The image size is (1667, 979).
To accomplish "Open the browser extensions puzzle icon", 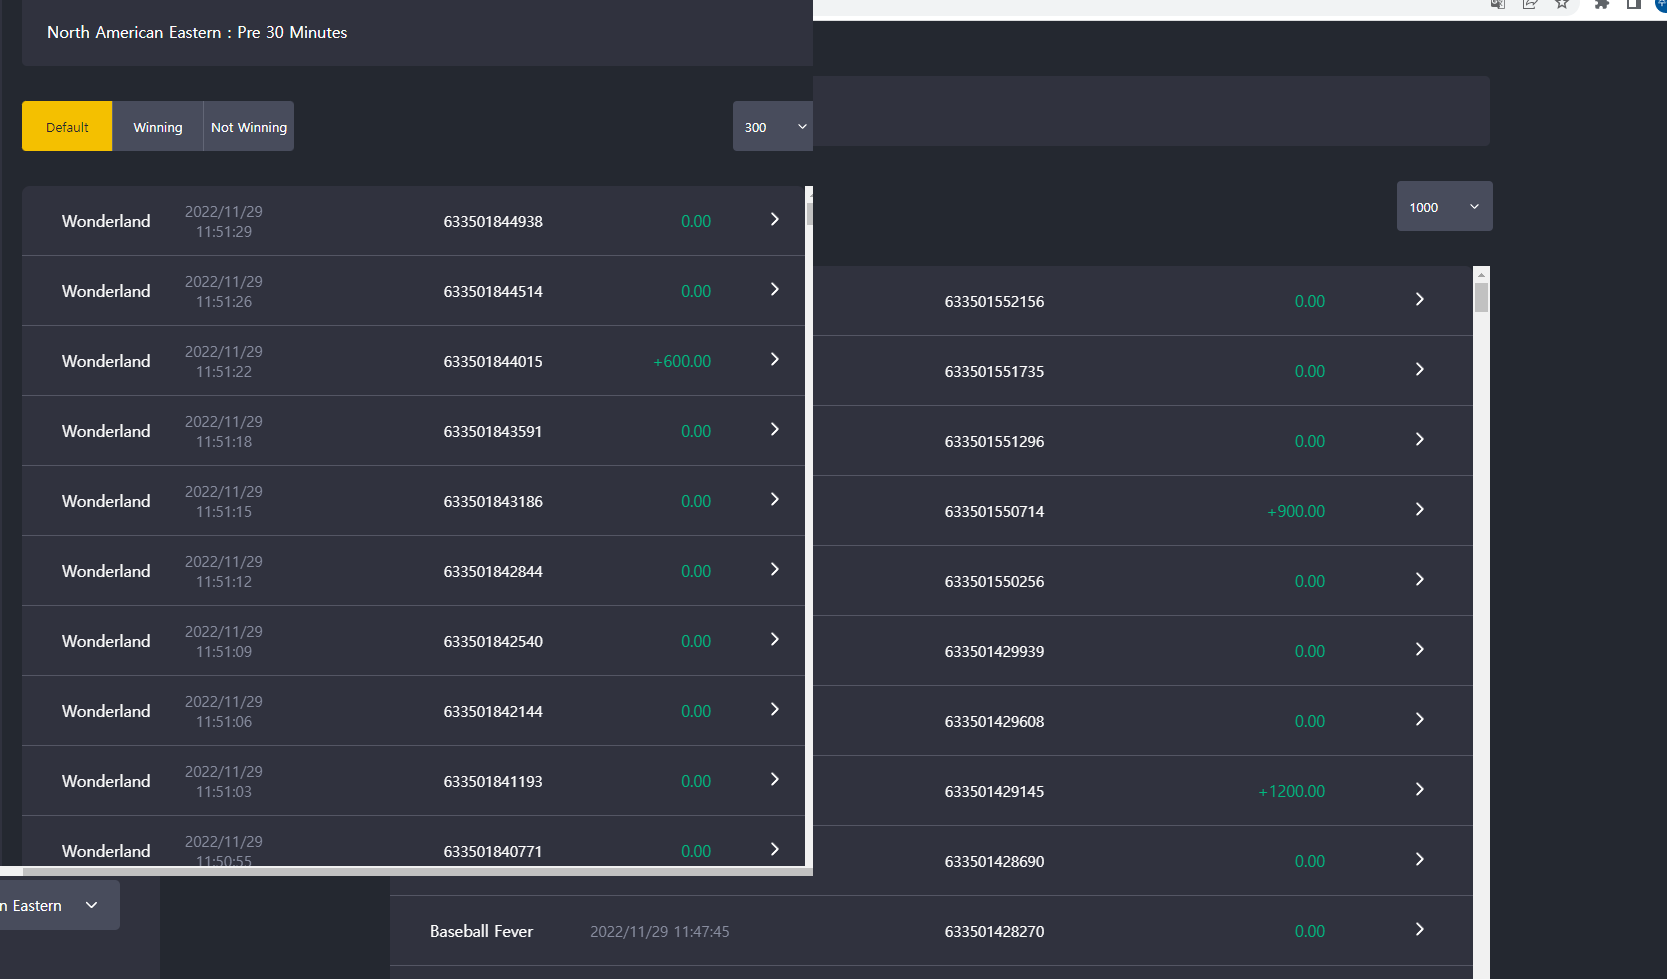I will coord(1601,4).
